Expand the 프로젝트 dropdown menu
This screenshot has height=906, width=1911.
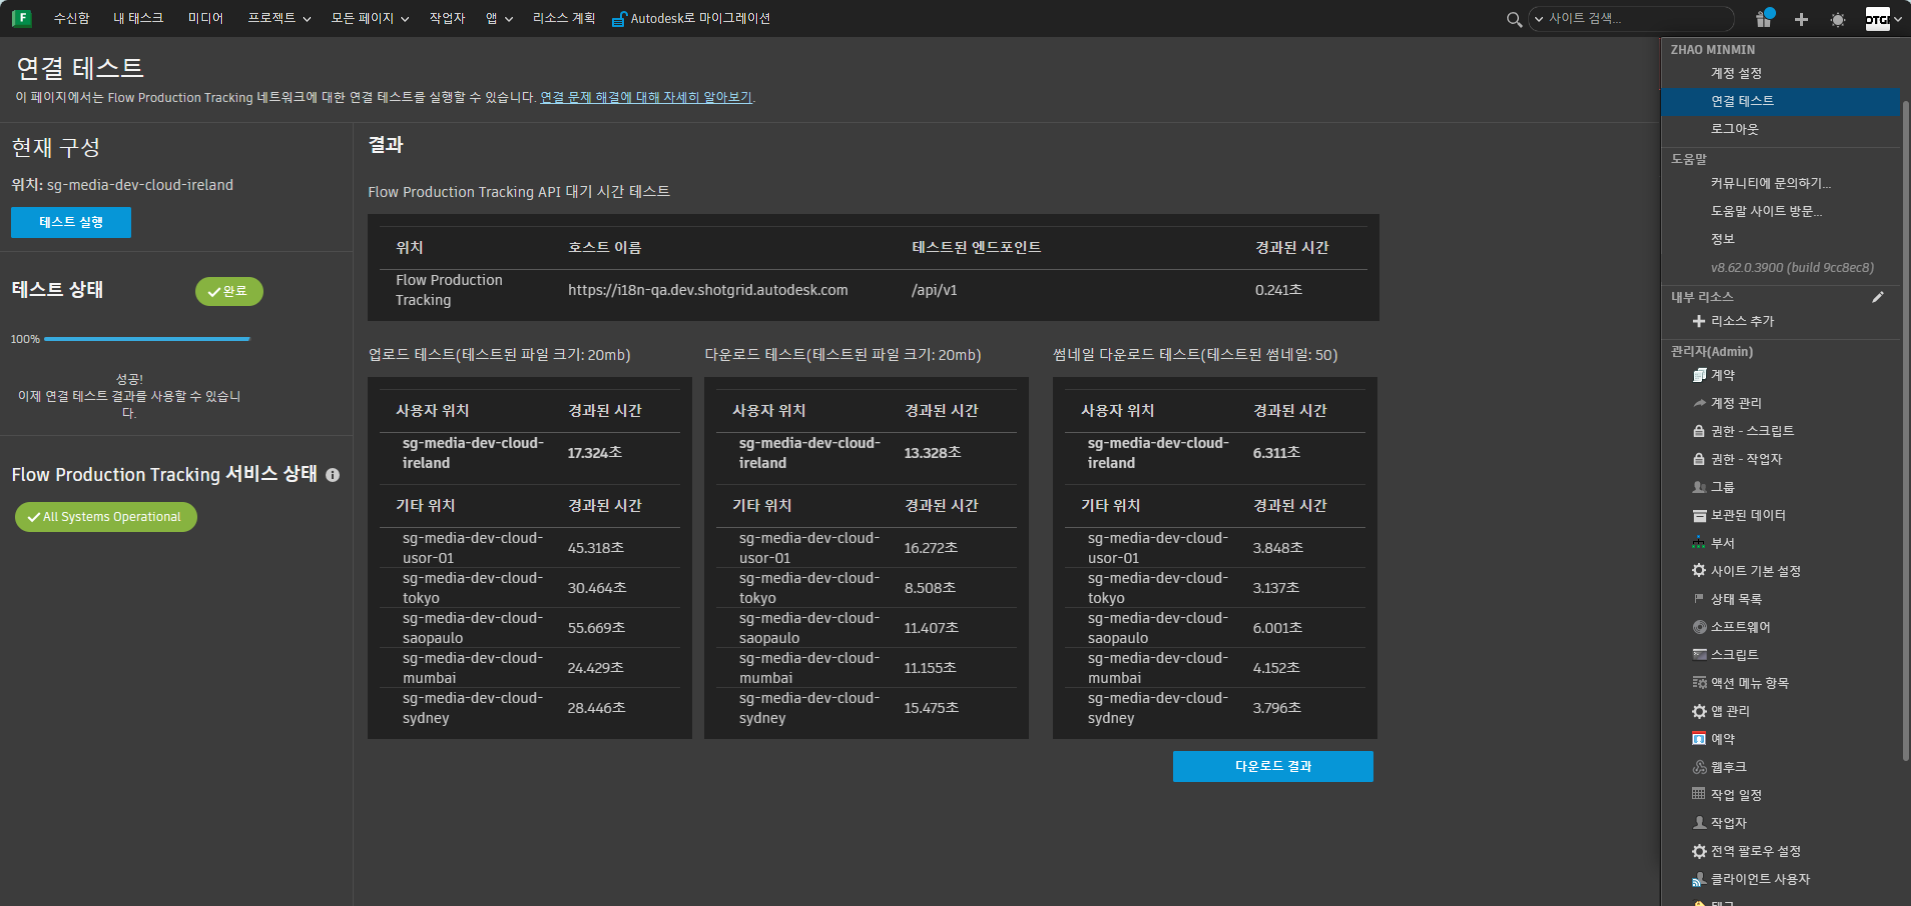(x=279, y=19)
